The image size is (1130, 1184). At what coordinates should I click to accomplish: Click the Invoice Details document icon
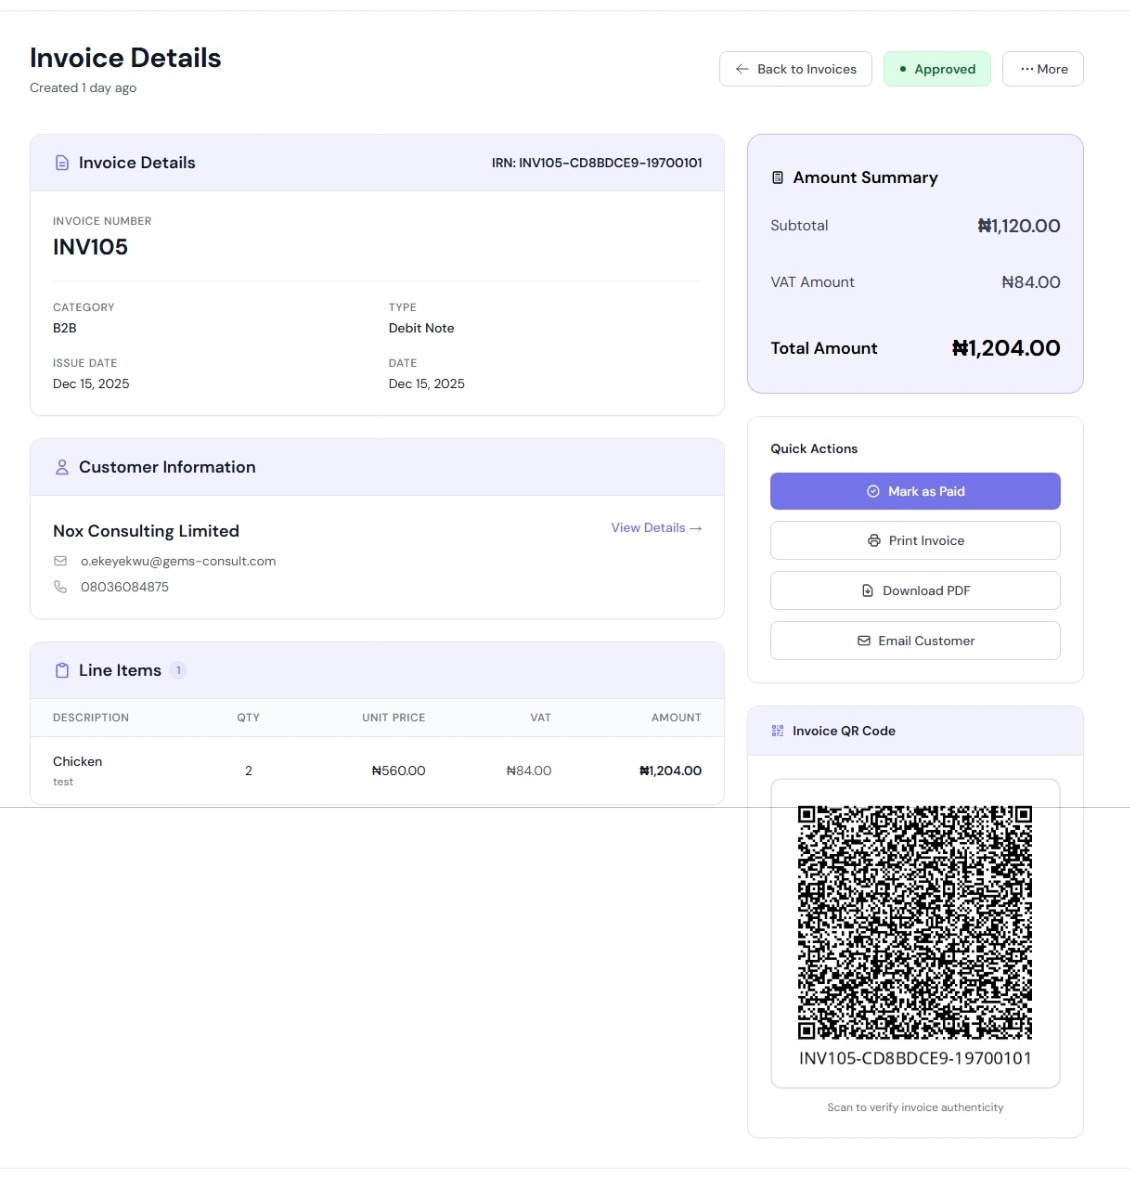[x=62, y=162]
